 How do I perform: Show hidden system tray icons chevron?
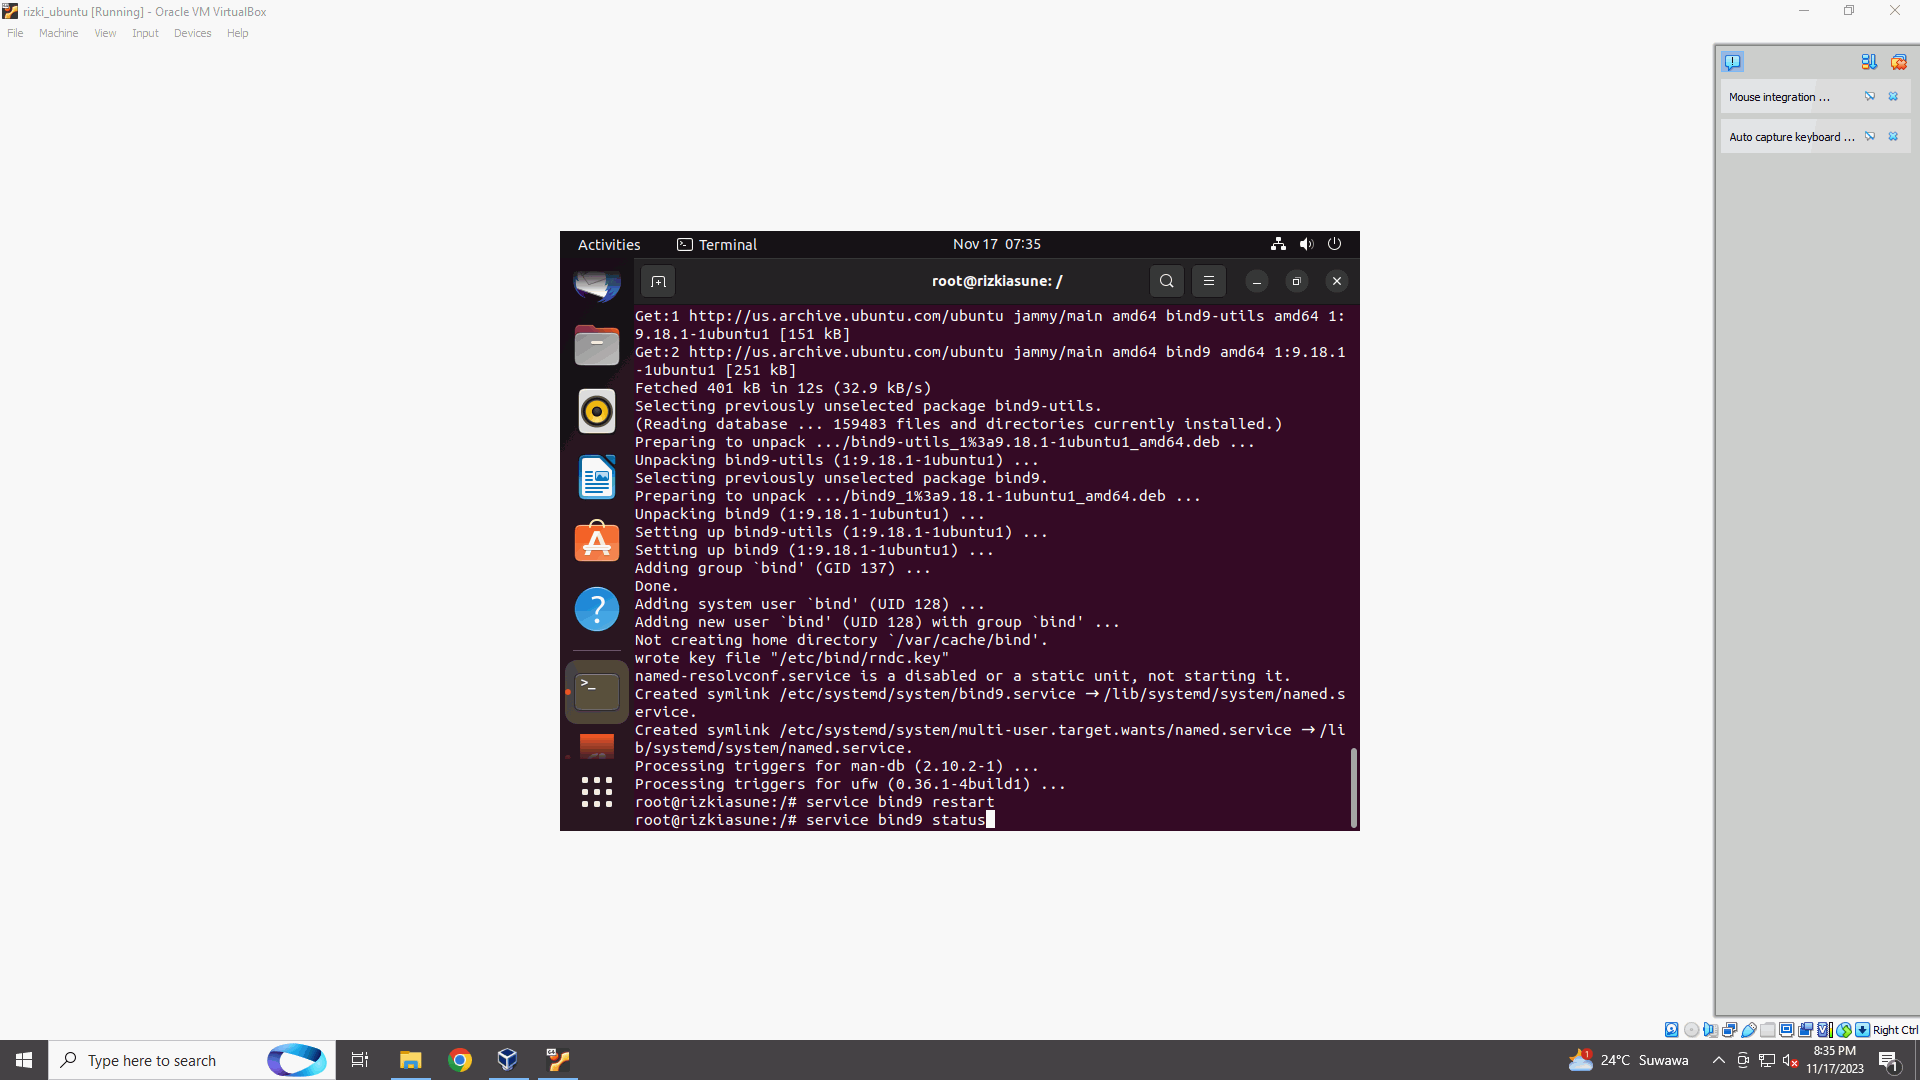click(1718, 1060)
